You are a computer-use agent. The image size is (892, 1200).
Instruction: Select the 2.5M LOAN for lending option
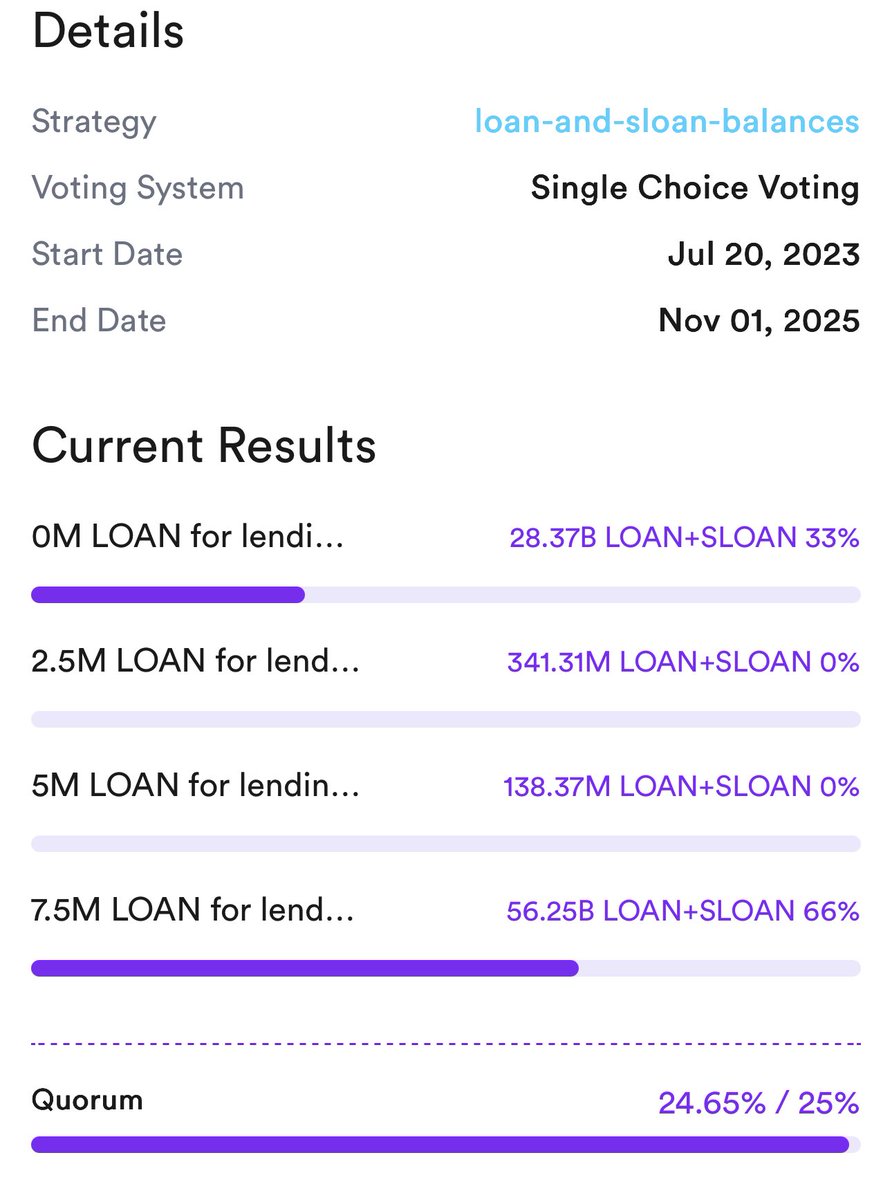point(195,662)
